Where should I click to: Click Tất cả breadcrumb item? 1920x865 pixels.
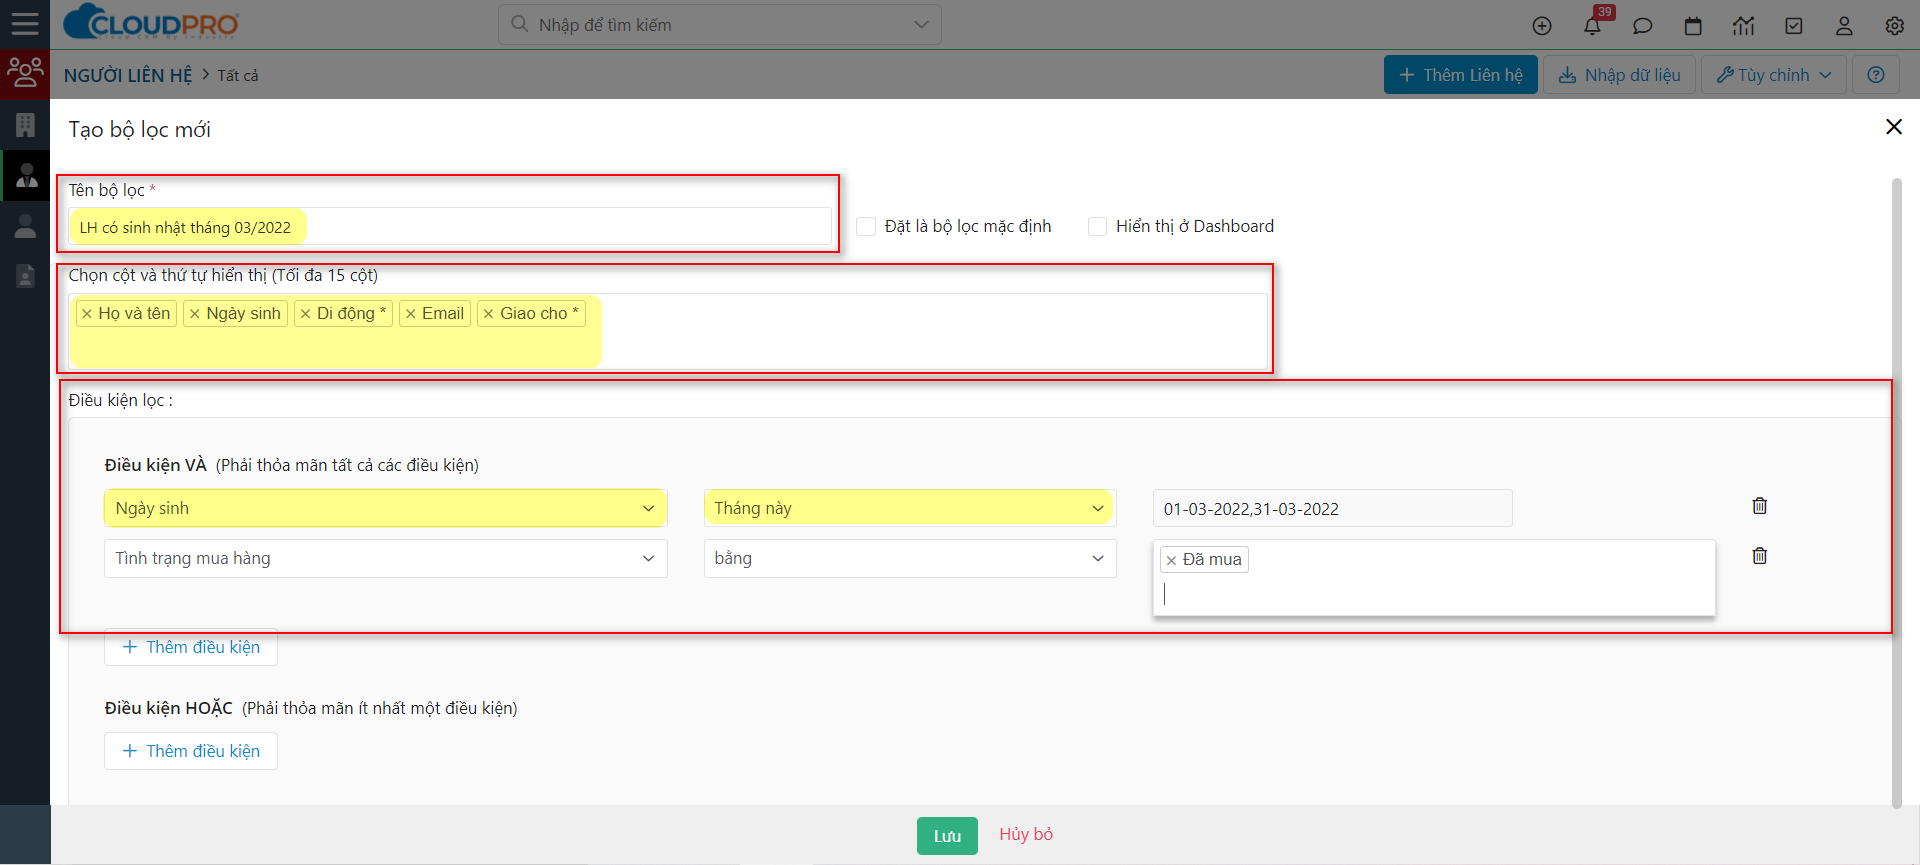click(x=238, y=75)
